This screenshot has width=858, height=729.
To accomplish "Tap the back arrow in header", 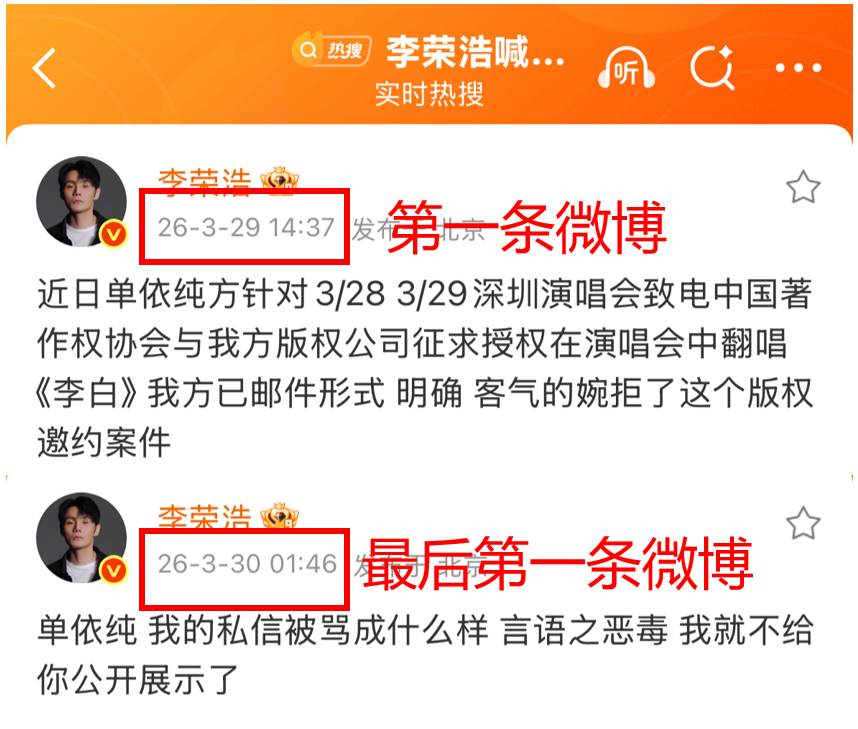I will pos(44,68).
